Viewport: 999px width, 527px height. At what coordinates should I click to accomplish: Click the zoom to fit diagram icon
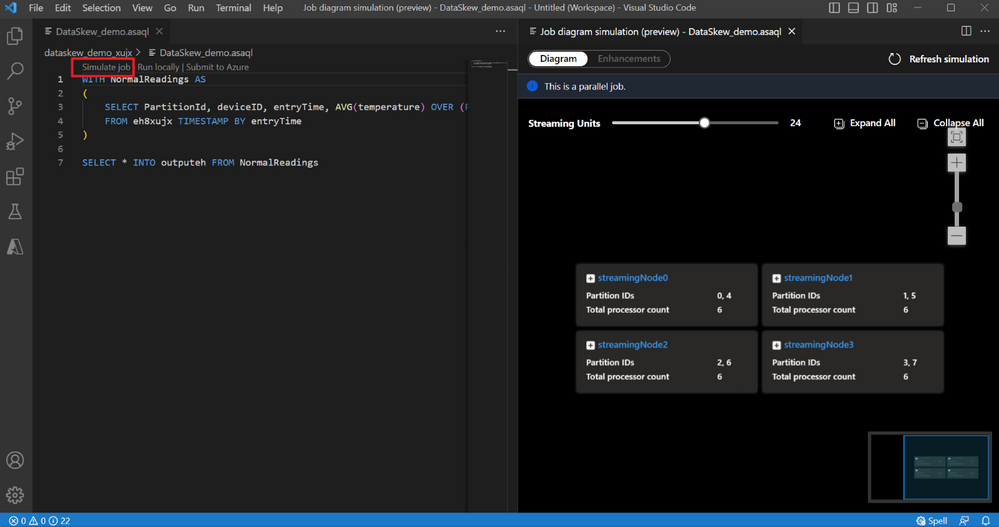956,137
